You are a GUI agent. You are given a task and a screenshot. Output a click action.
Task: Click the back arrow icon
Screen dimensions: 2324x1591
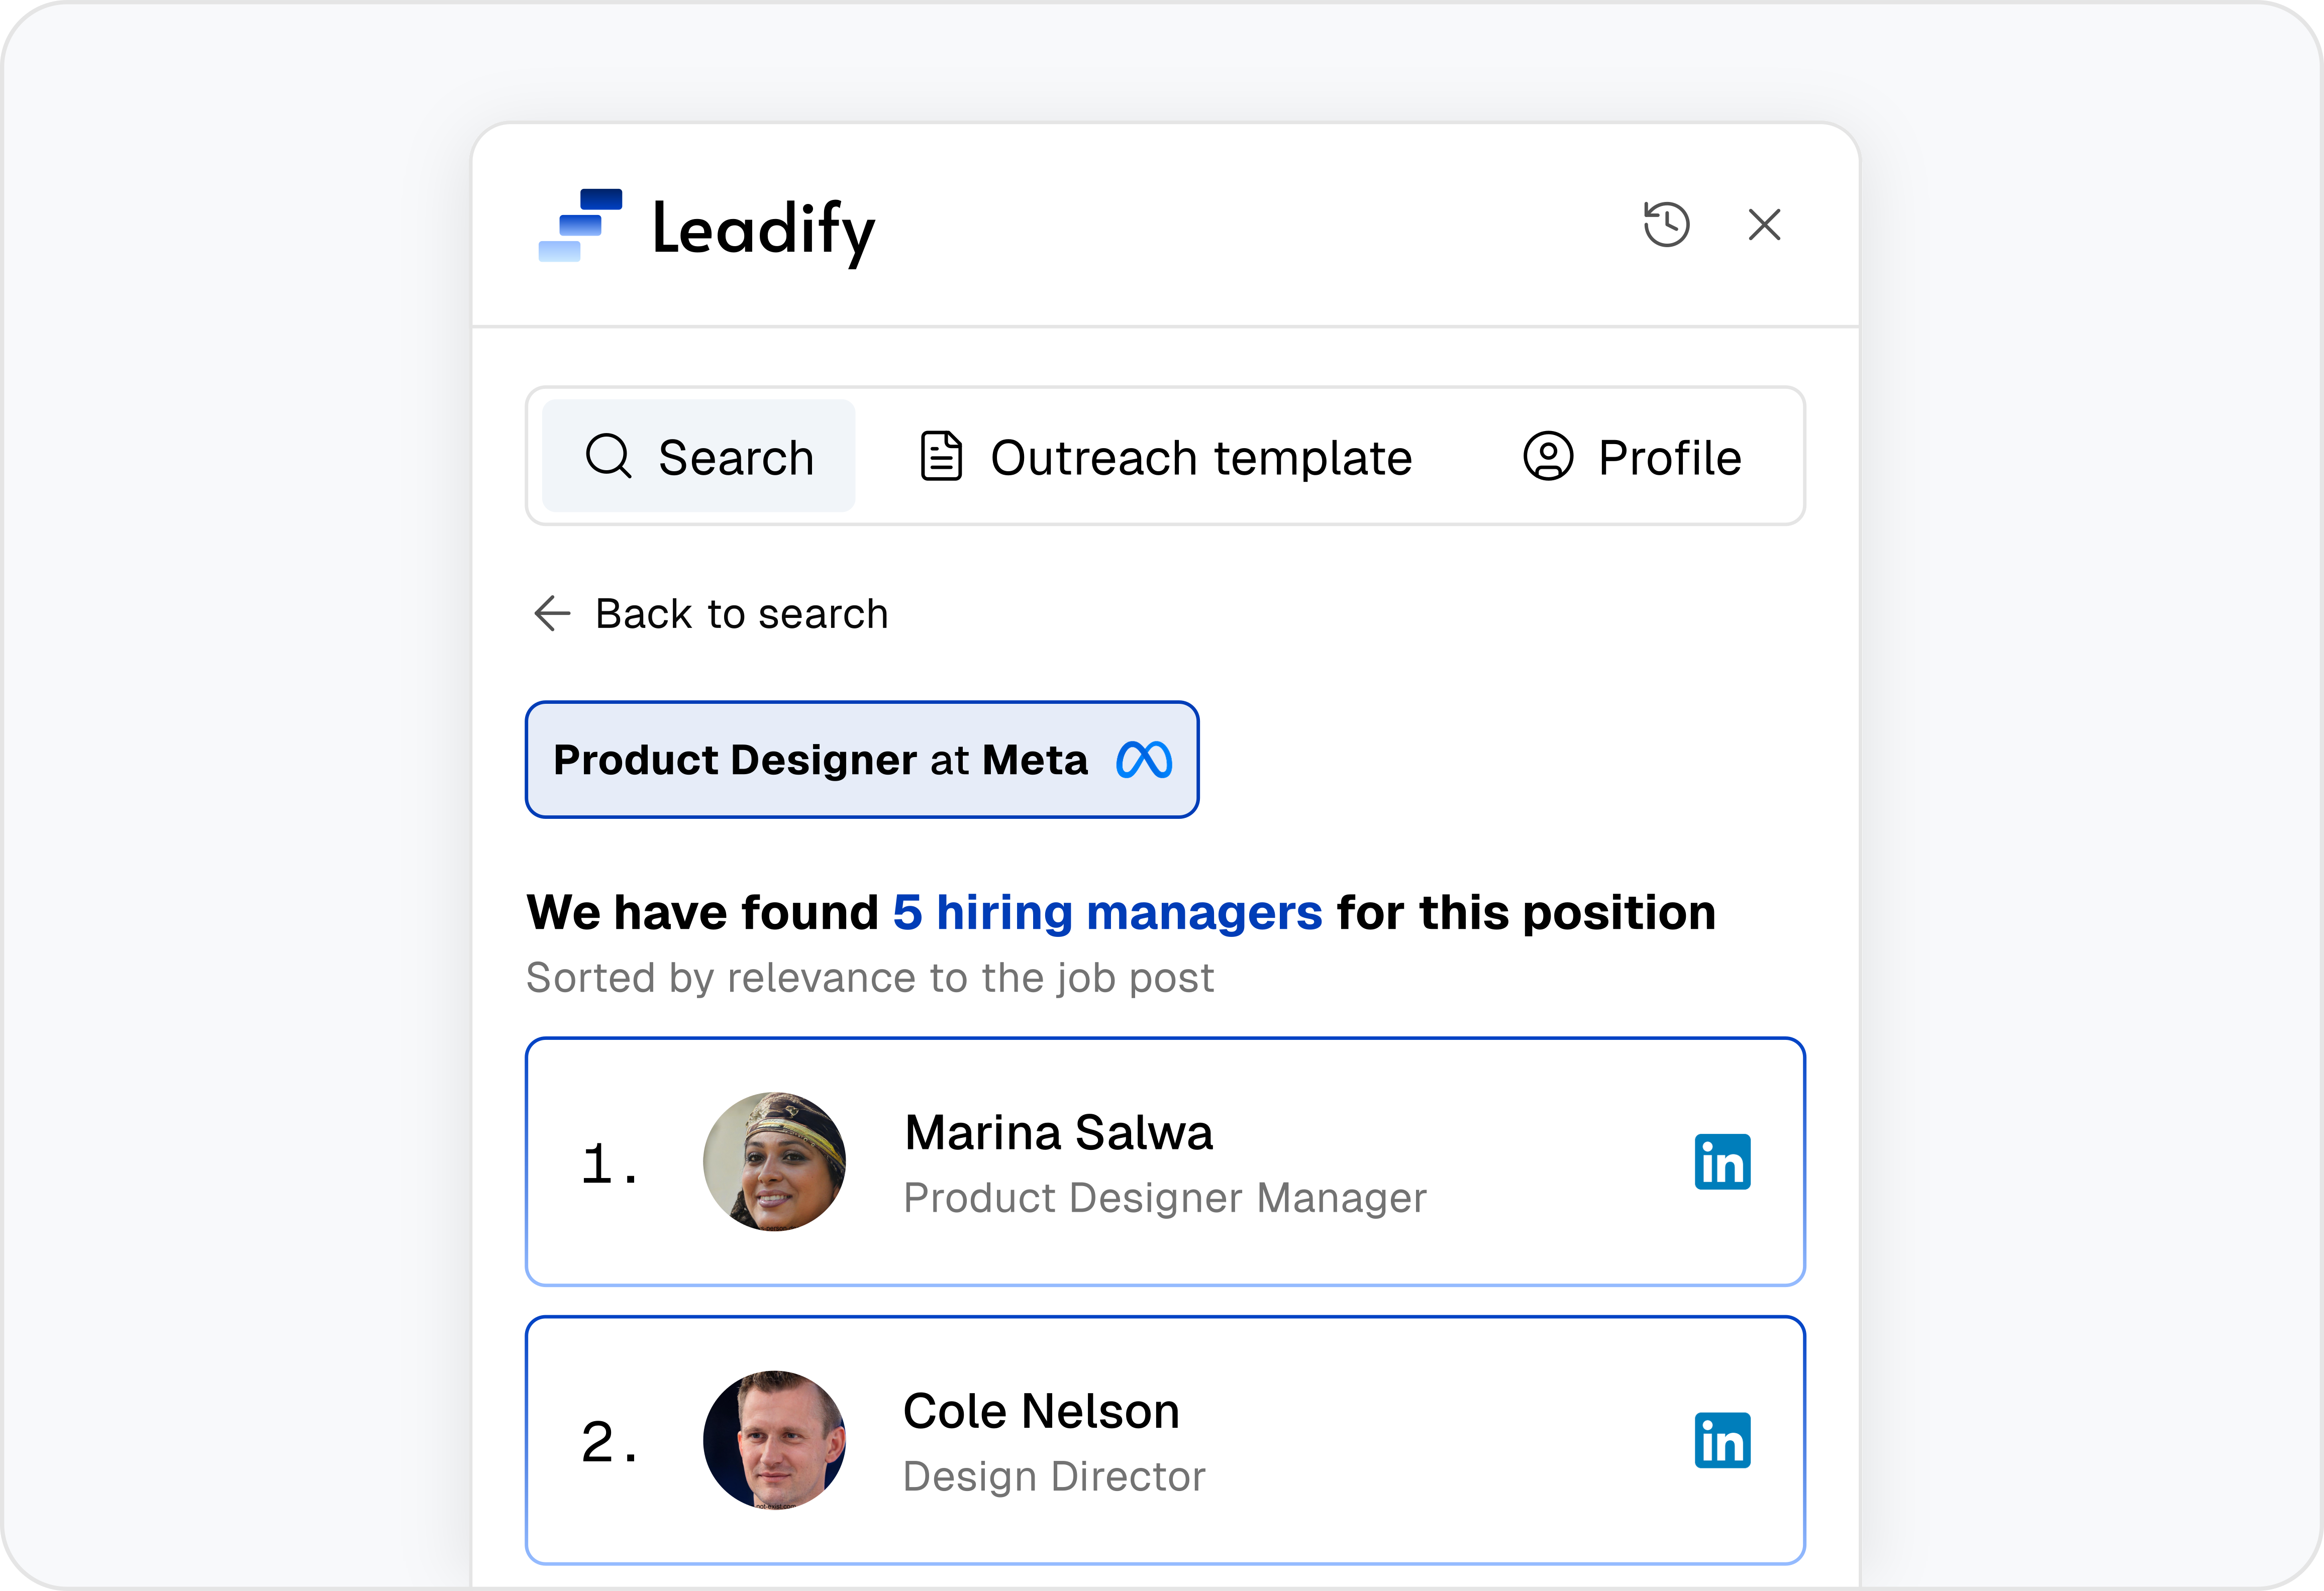[552, 614]
